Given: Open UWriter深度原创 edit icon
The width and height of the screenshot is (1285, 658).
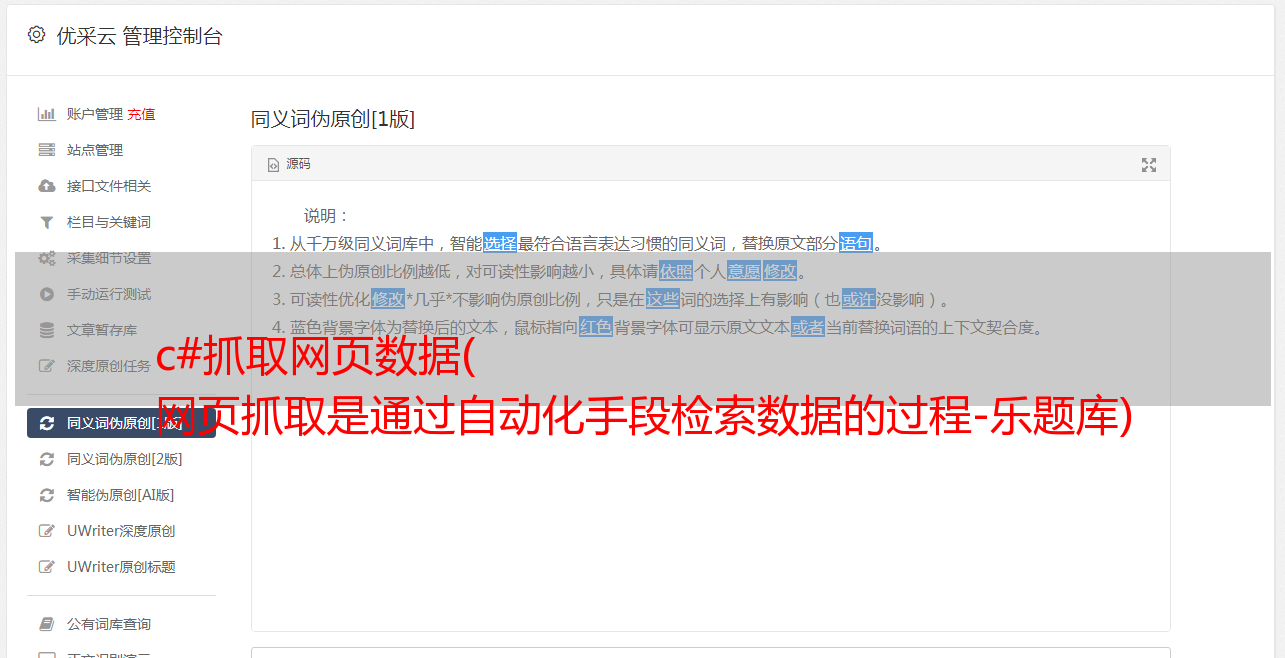Looking at the screenshot, I should (x=46, y=531).
